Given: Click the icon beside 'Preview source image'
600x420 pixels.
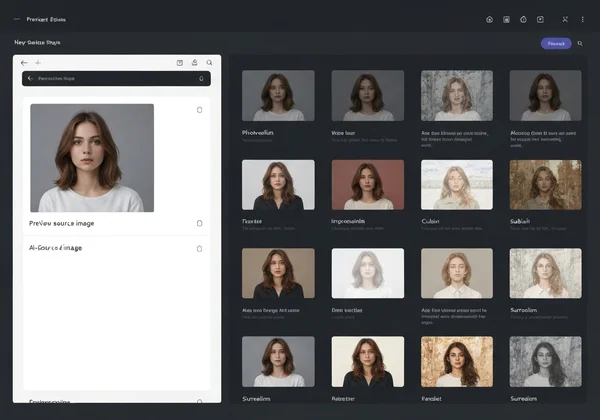Looking at the screenshot, I should pos(199,223).
